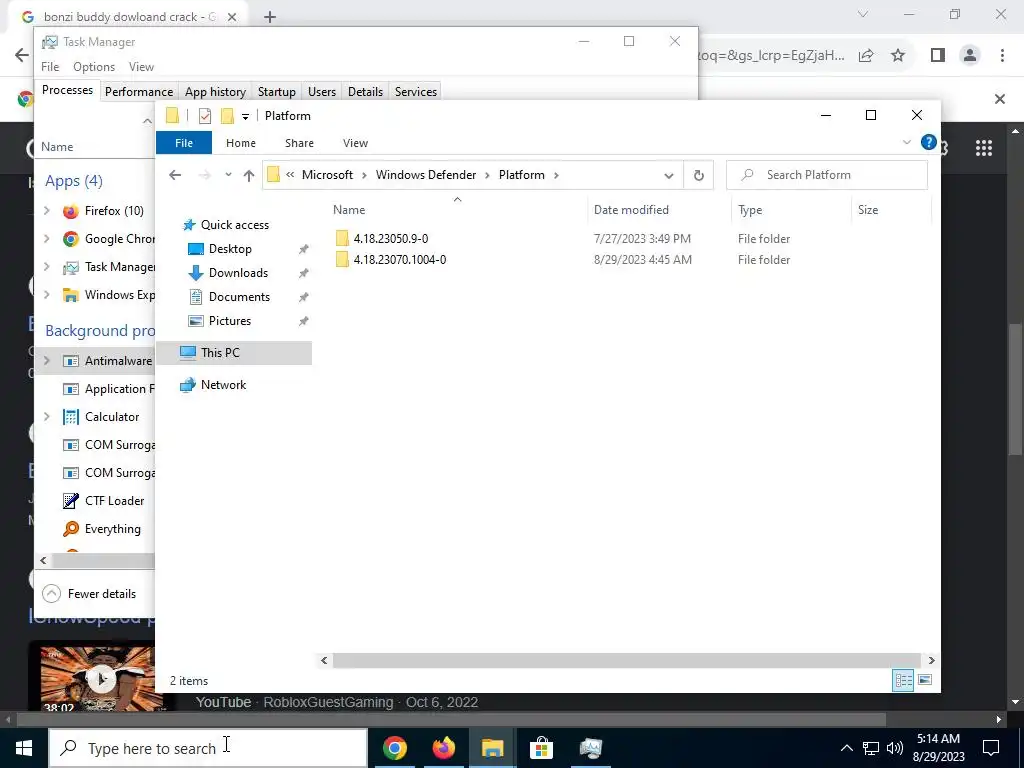Select Network in navigation pane
This screenshot has height=768, width=1024.
[223, 385]
